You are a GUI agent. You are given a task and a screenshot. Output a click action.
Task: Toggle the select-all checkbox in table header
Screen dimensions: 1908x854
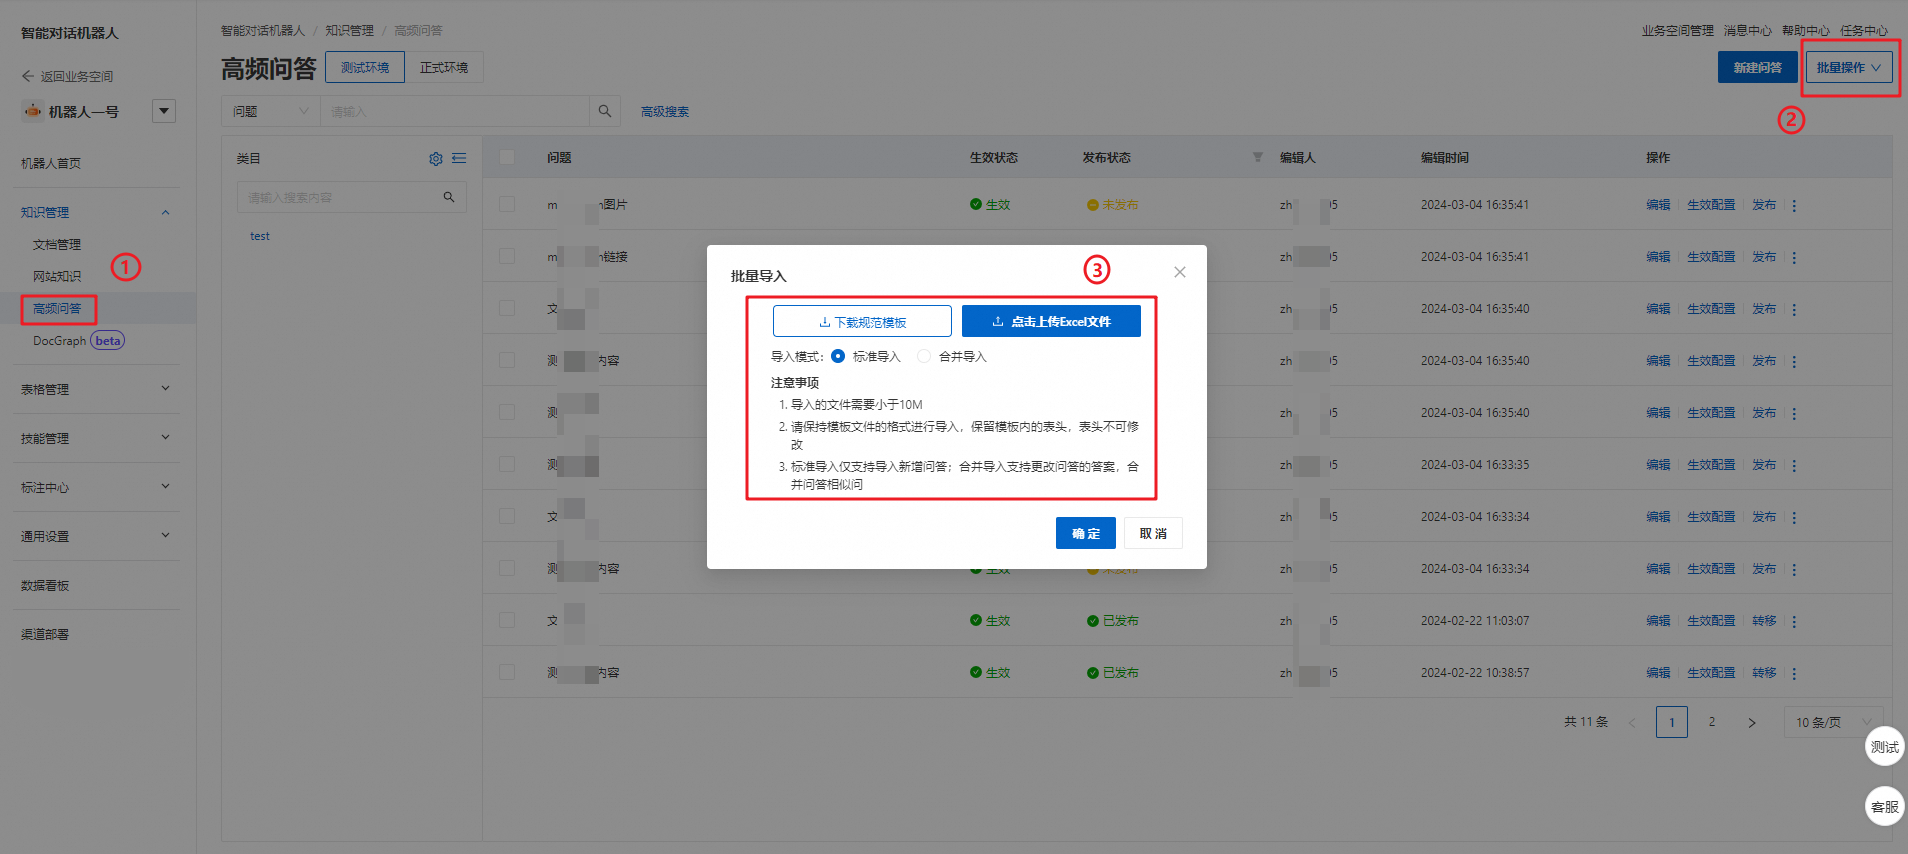click(507, 157)
